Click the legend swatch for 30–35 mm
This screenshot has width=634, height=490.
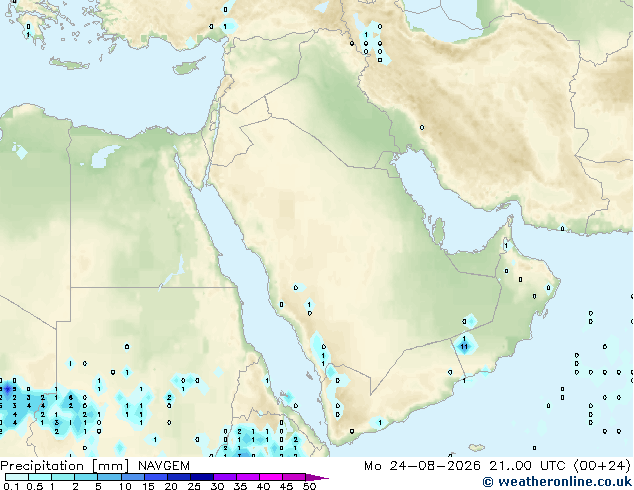(224, 477)
